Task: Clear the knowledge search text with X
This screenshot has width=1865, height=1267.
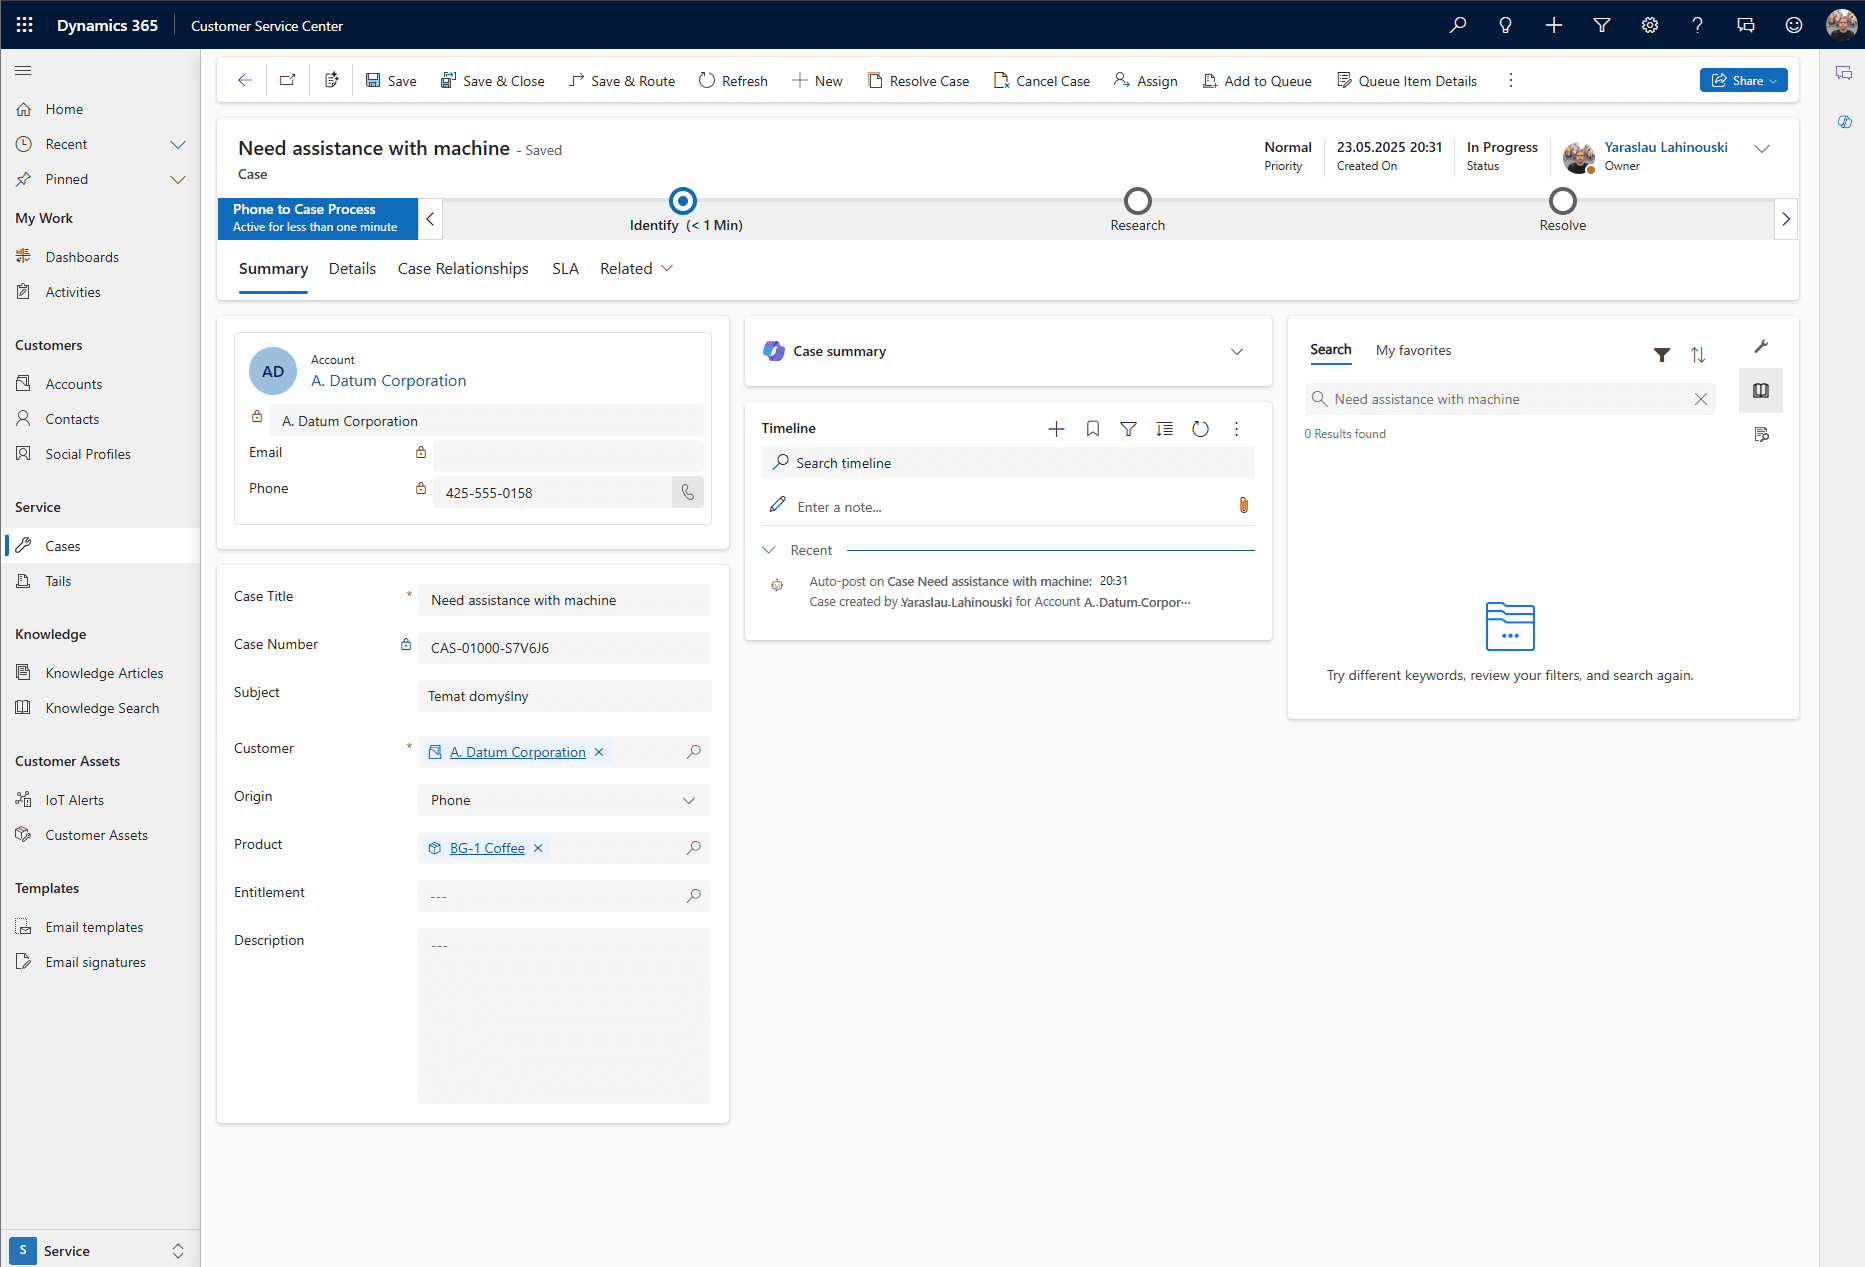Action: point(1701,399)
